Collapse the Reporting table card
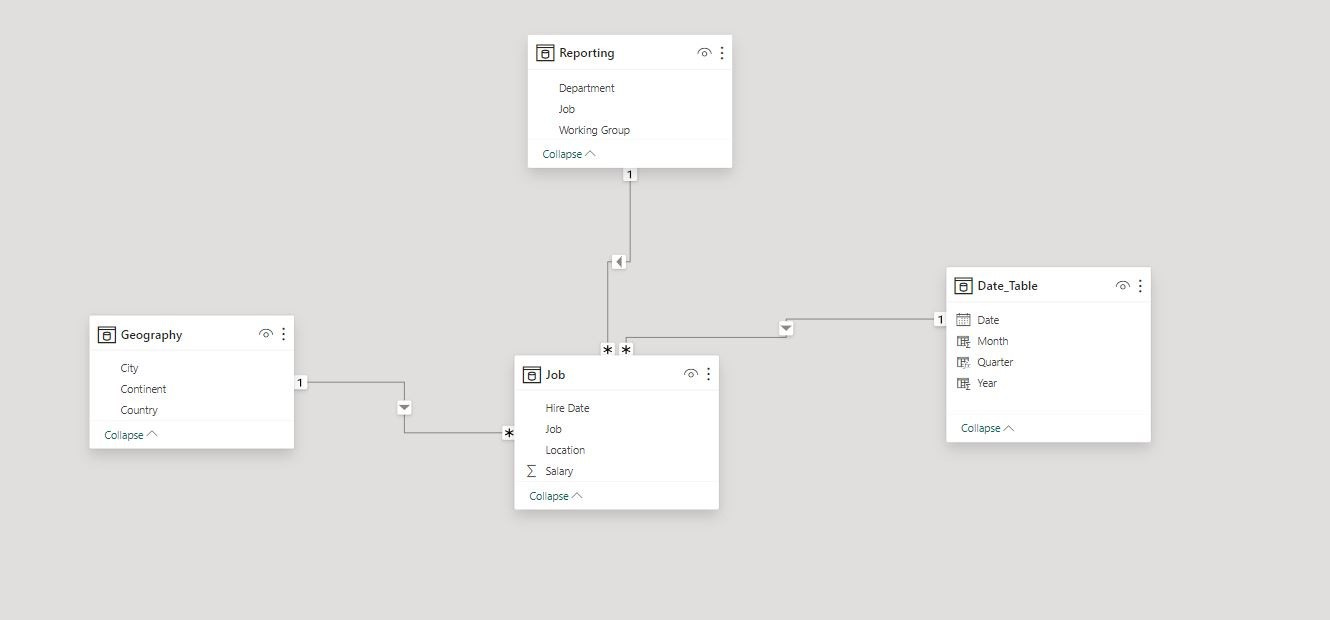The width and height of the screenshot is (1330, 620). click(568, 154)
